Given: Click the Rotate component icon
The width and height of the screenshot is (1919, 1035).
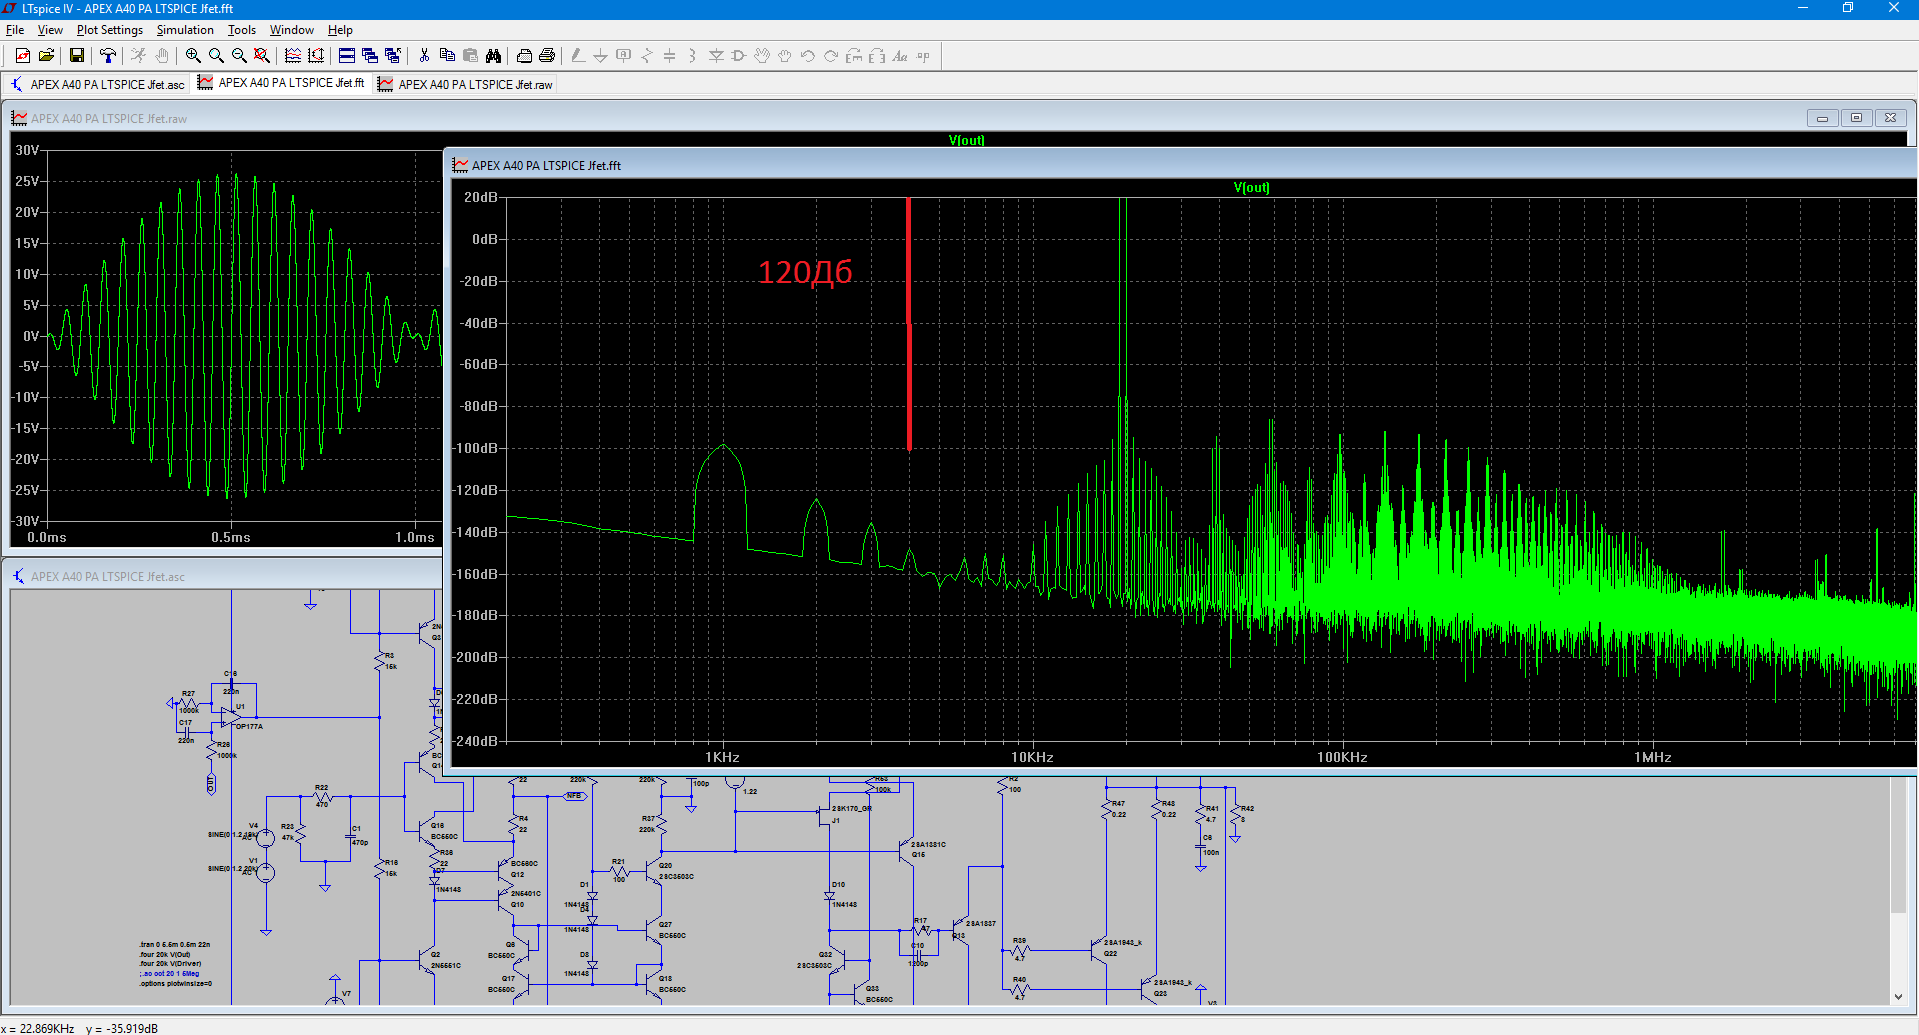Looking at the screenshot, I should tap(854, 56).
